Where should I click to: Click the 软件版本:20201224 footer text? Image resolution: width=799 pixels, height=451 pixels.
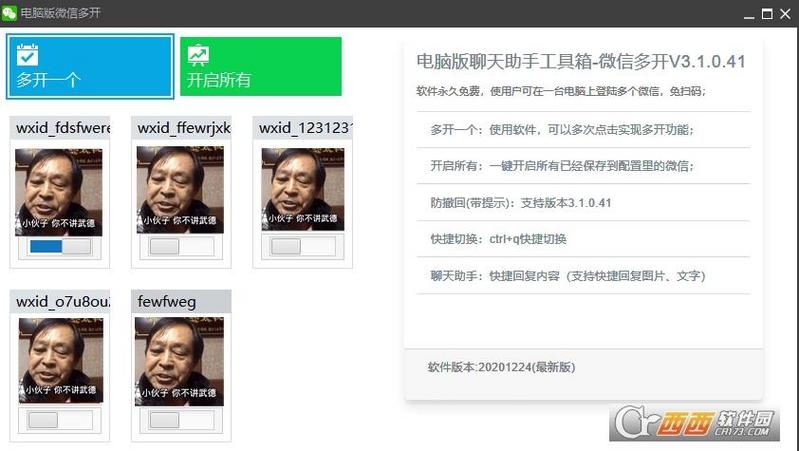tap(501, 367)
